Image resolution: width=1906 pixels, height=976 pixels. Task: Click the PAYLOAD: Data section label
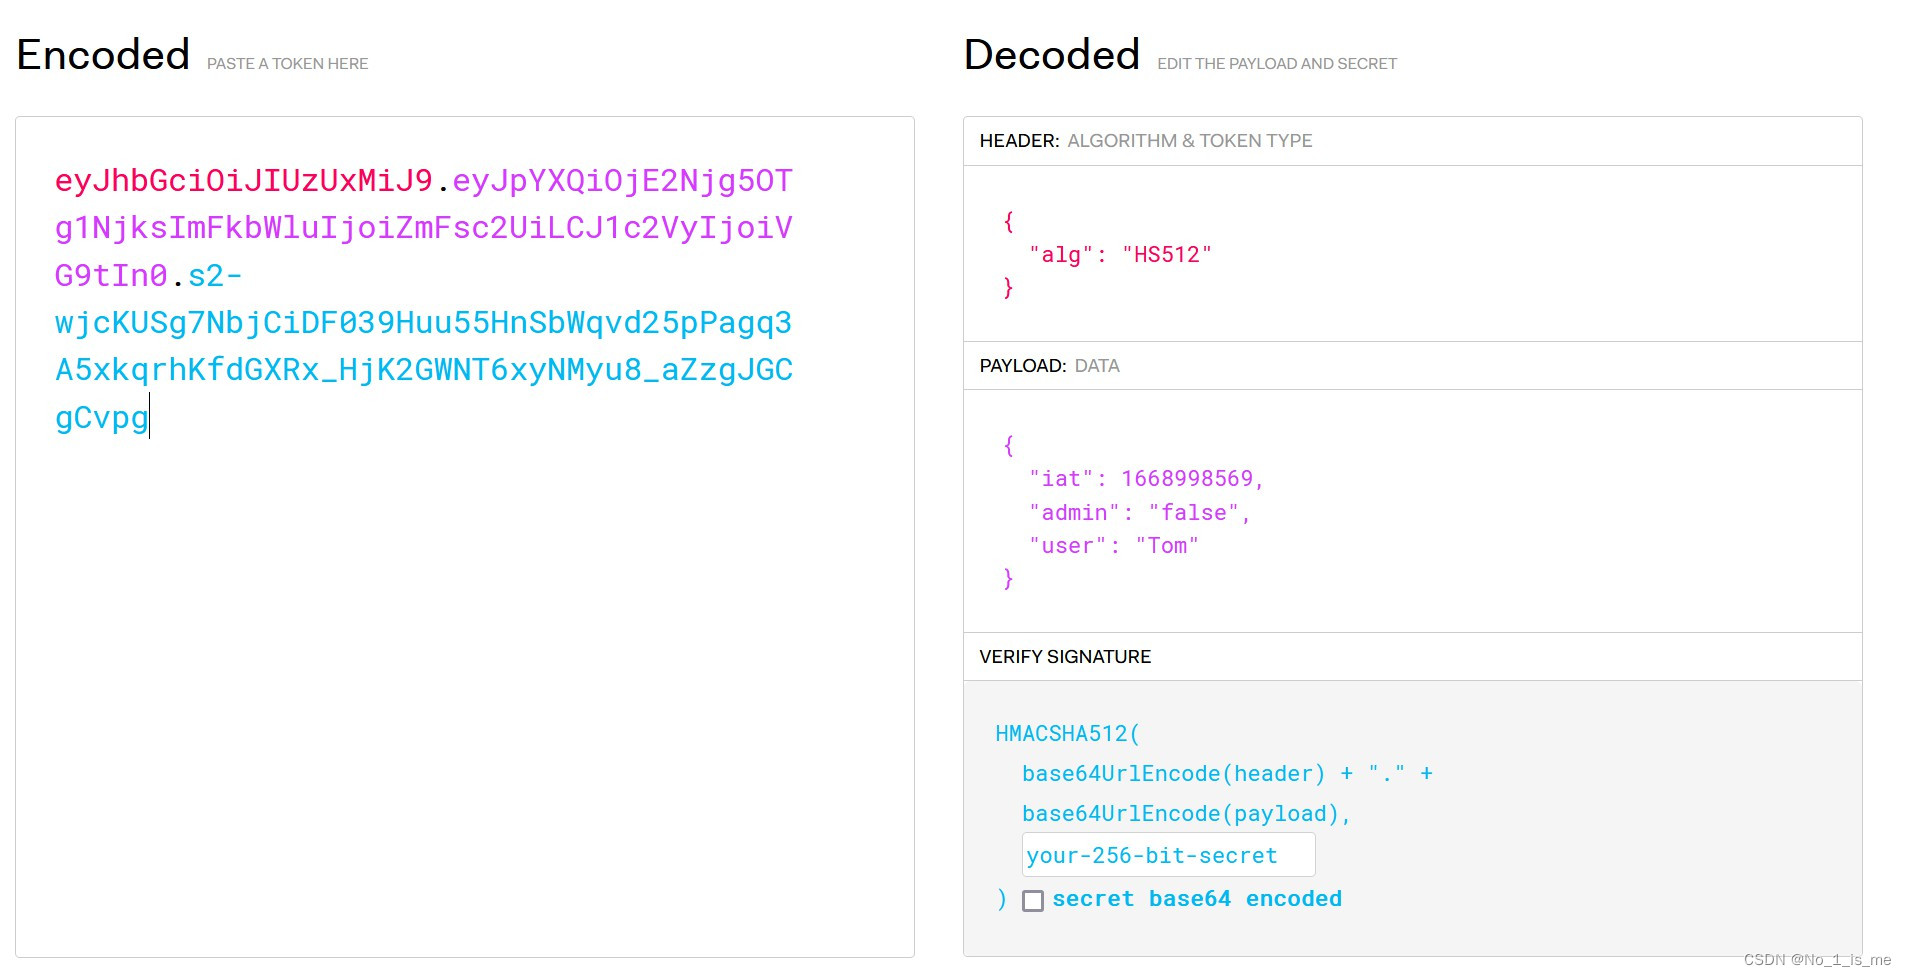click(x=1049, y=366)
